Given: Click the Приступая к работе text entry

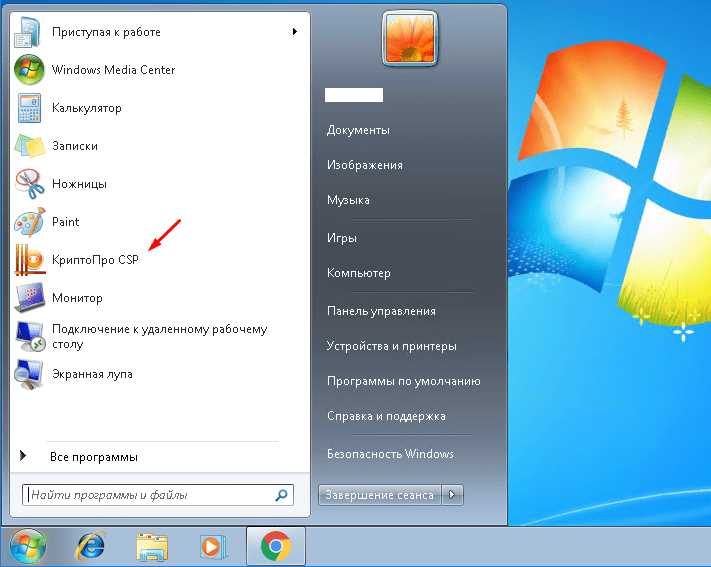Looking at the screenshot, I should [106, 32].
